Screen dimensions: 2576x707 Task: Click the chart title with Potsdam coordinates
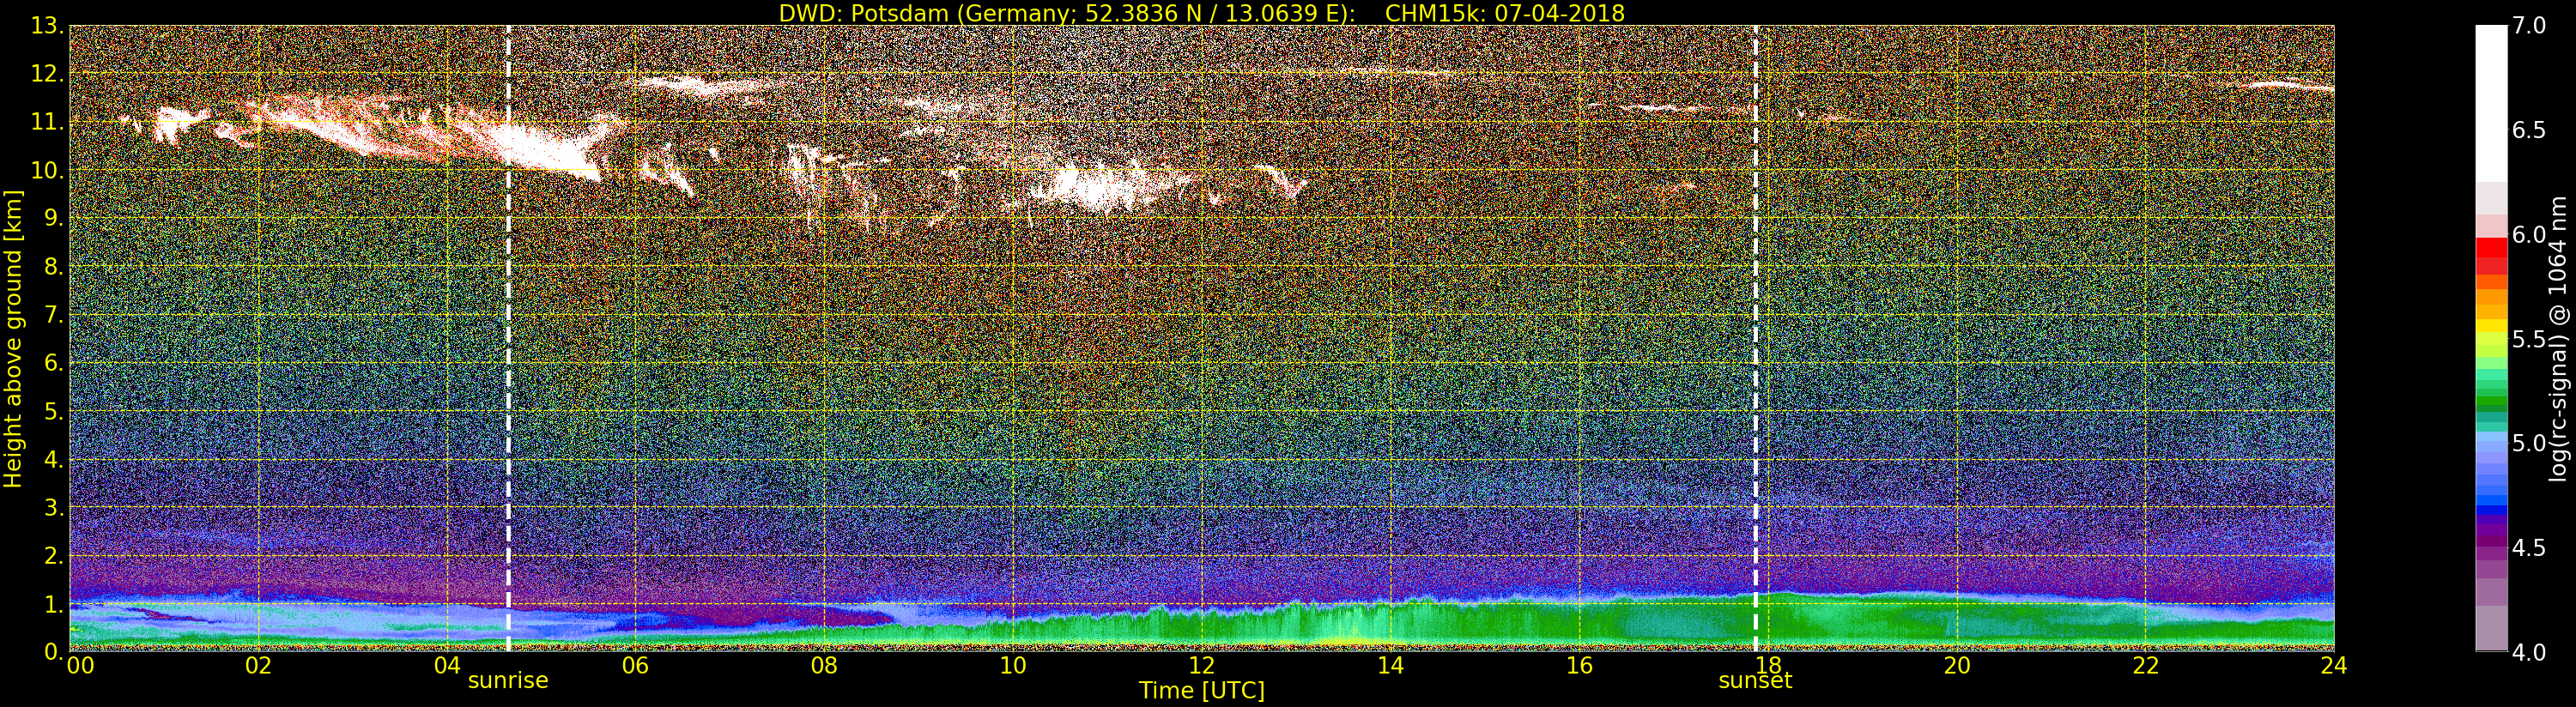pyautogui.click(x=1202, y=13)
